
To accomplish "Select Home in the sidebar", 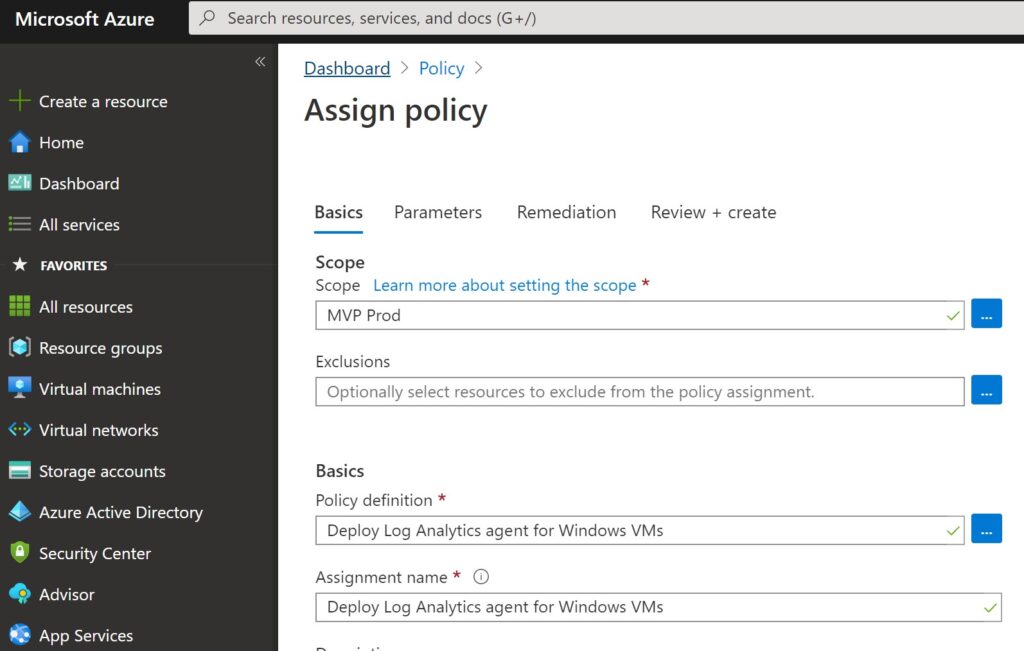I will pos(61,142).
